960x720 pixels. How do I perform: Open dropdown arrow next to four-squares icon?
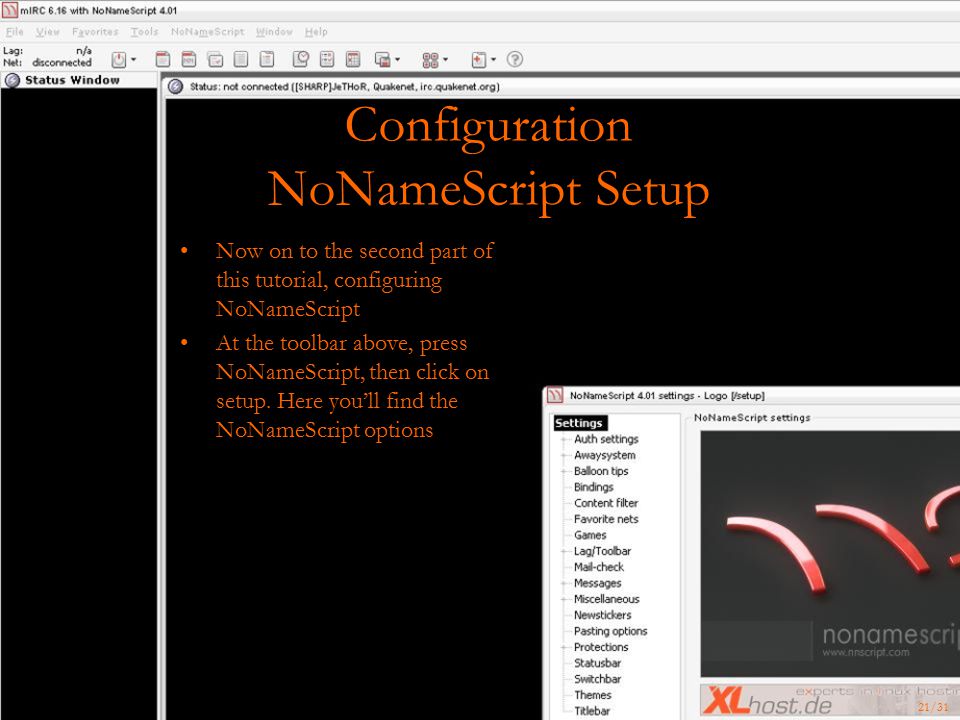pos(445,59)
